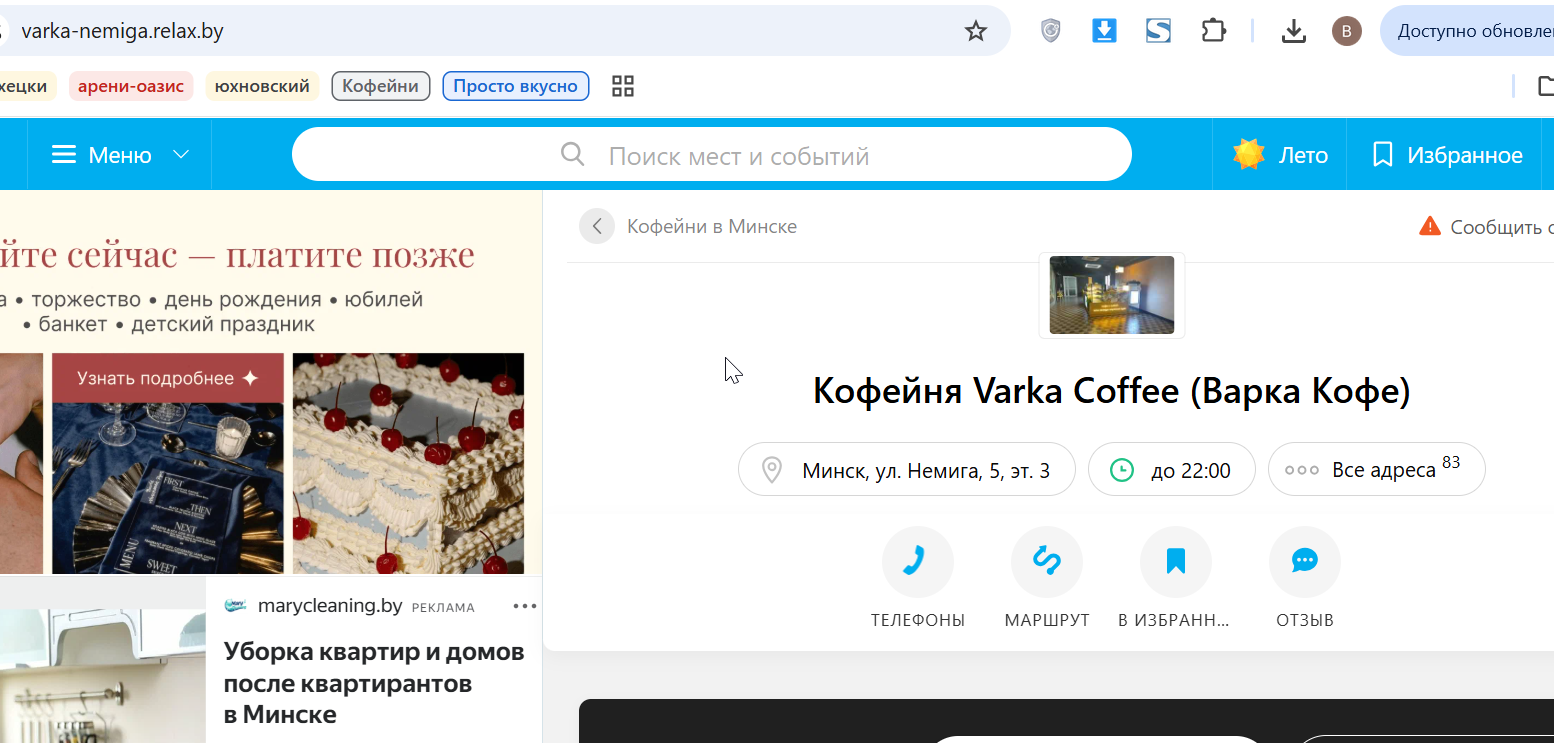Screen dimensions: 1554x743
Task: Open the Лето section
Action: tap(1280, 155)
